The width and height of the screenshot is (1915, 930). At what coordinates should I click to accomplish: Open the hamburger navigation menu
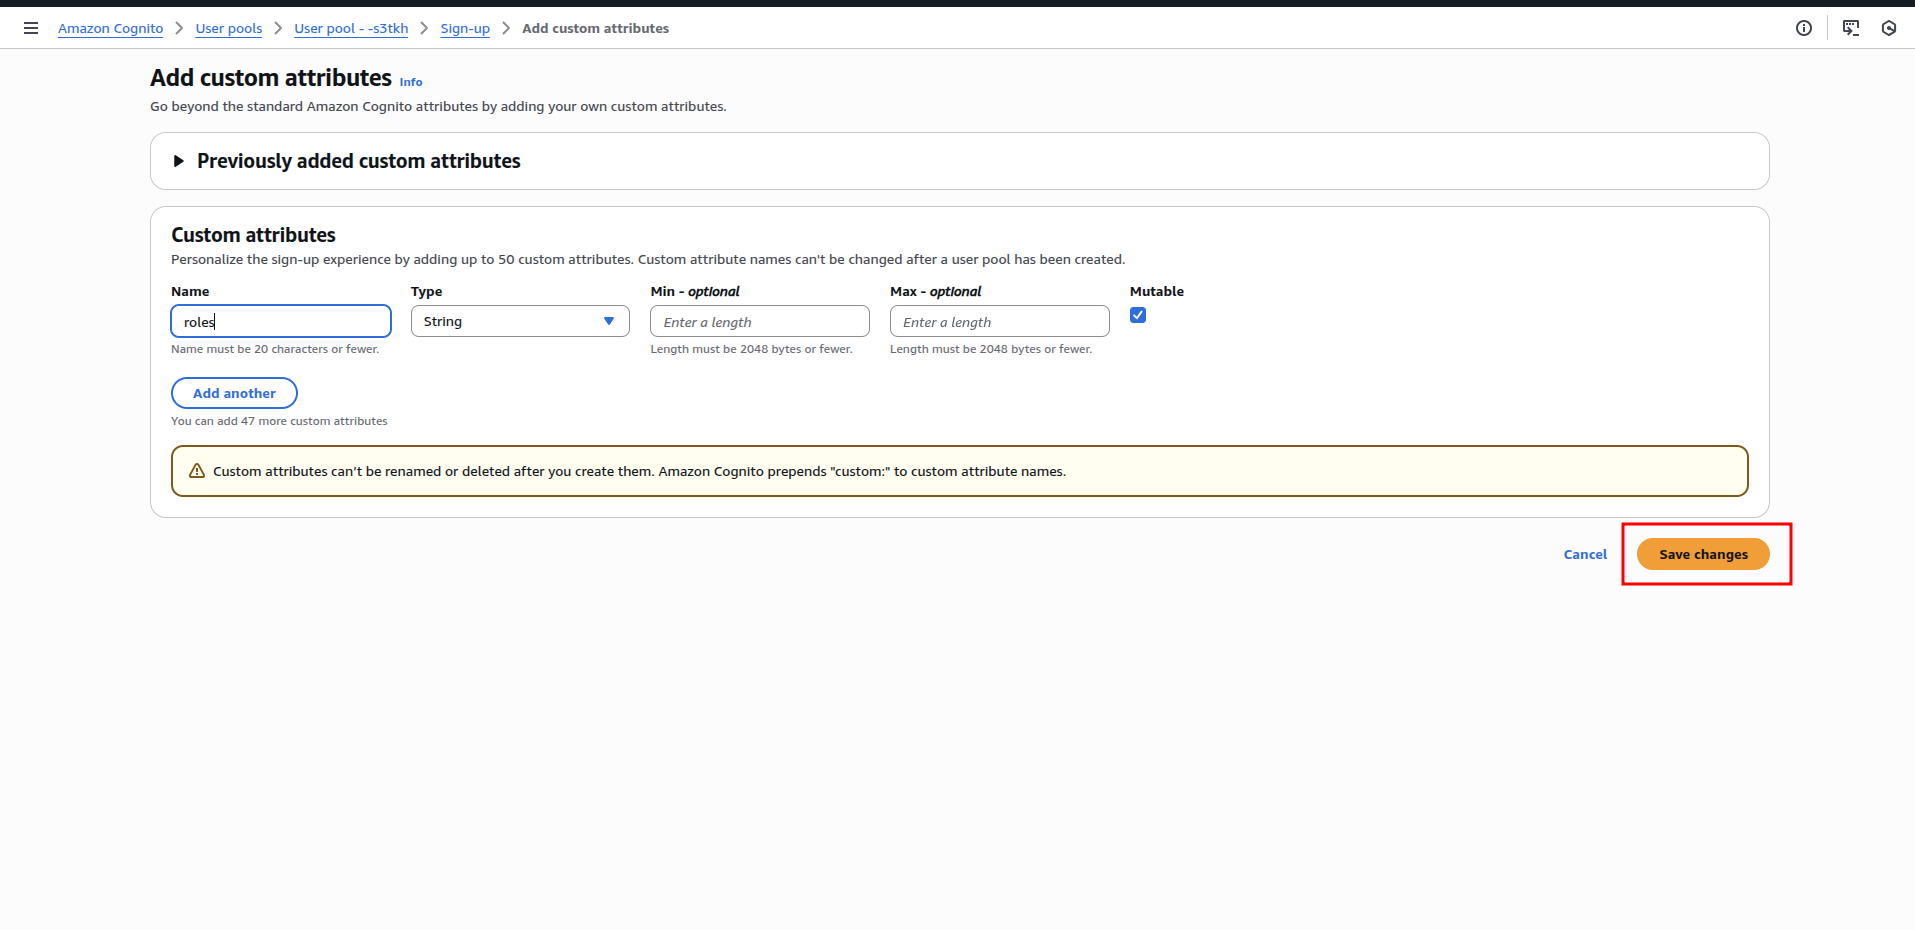(31, 28)
